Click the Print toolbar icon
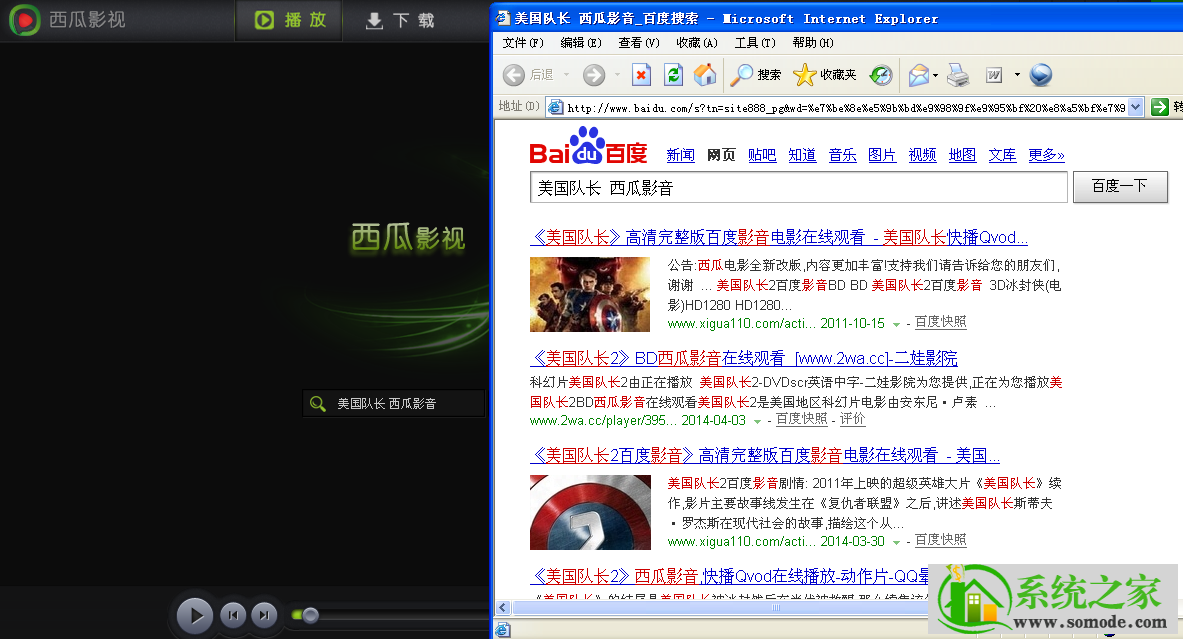This screenshot has height=639, width=1183. coord(958,75)
